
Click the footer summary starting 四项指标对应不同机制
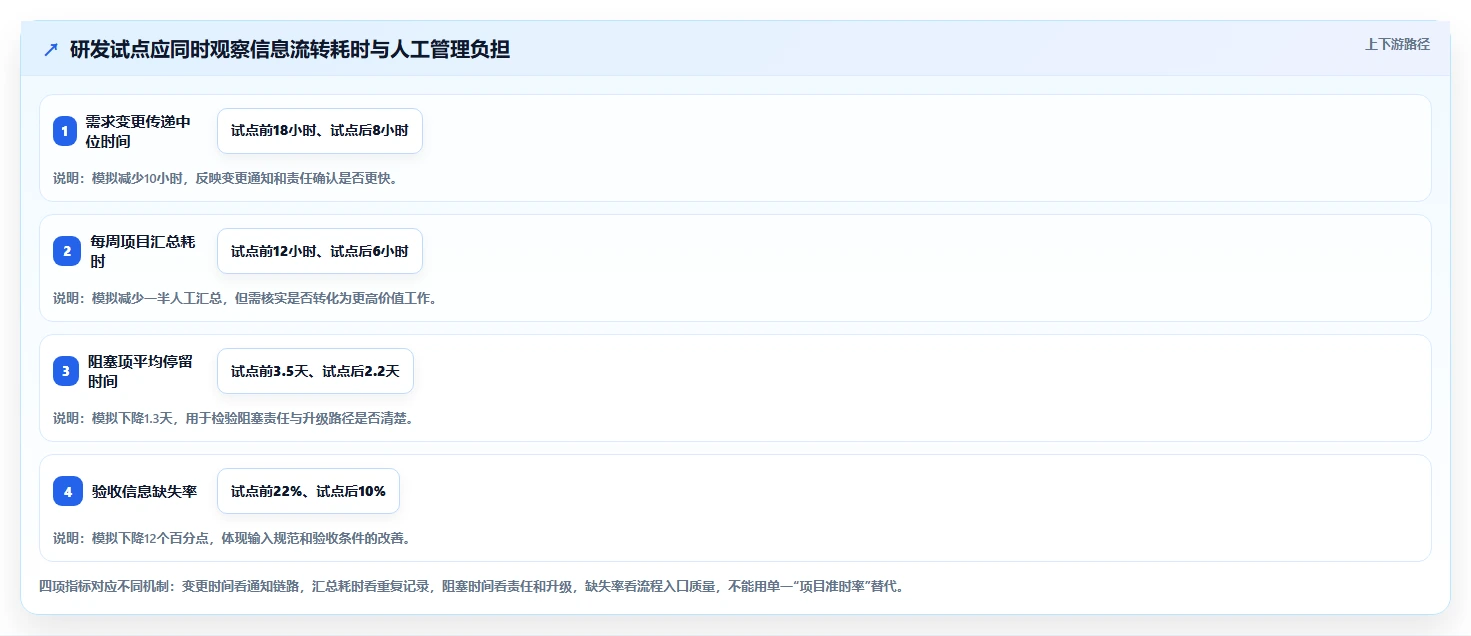[472, 586]
